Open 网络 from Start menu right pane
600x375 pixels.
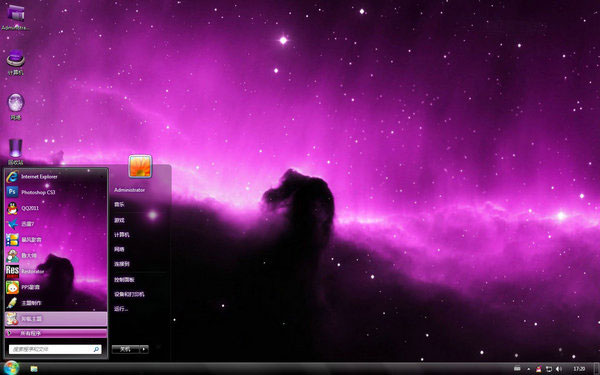pyautogui.click(x=119, y=249)
